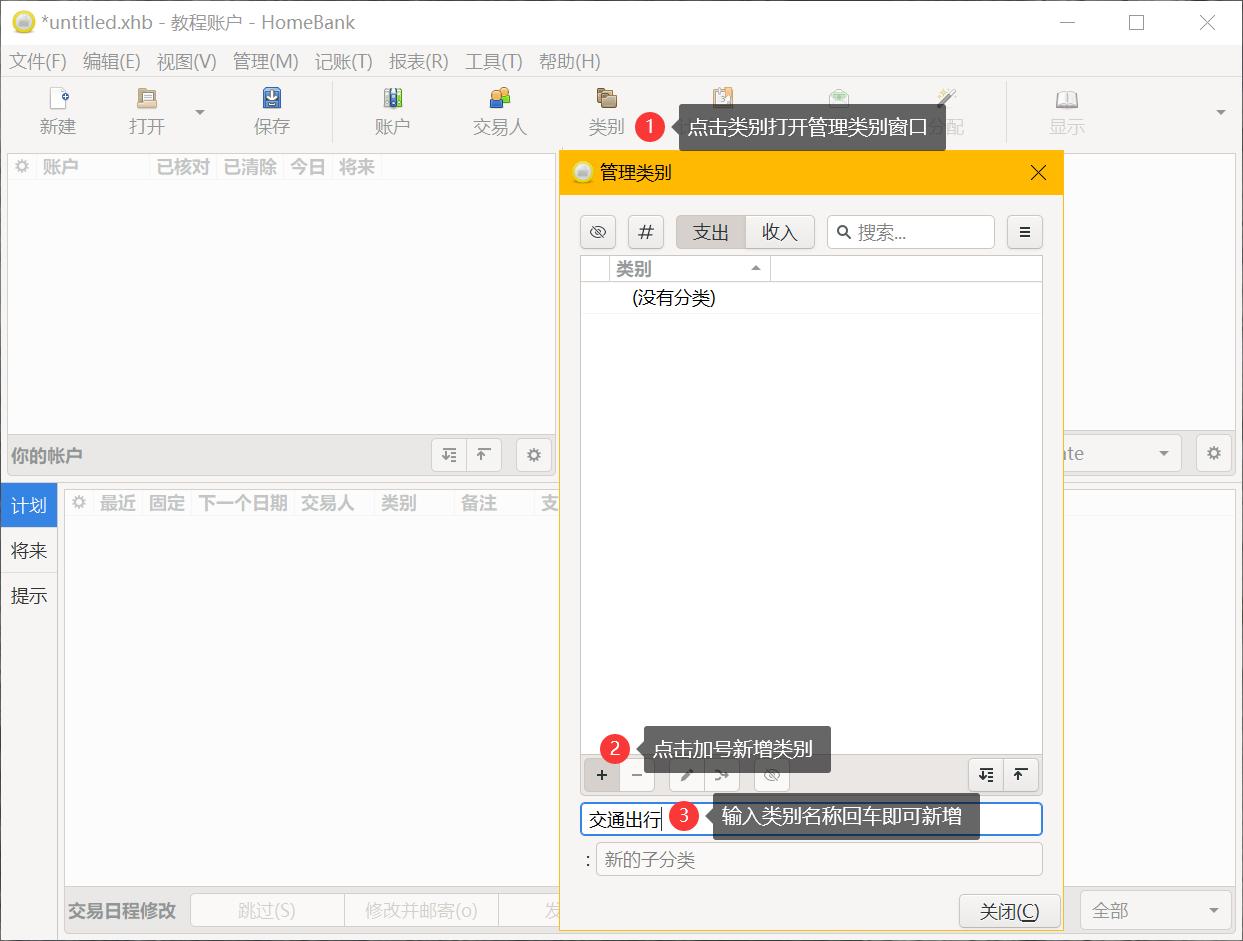The width and height of the screenshot is (1243, 941).
Task: Merge category using the arrow icon
Action: (722, 775)
